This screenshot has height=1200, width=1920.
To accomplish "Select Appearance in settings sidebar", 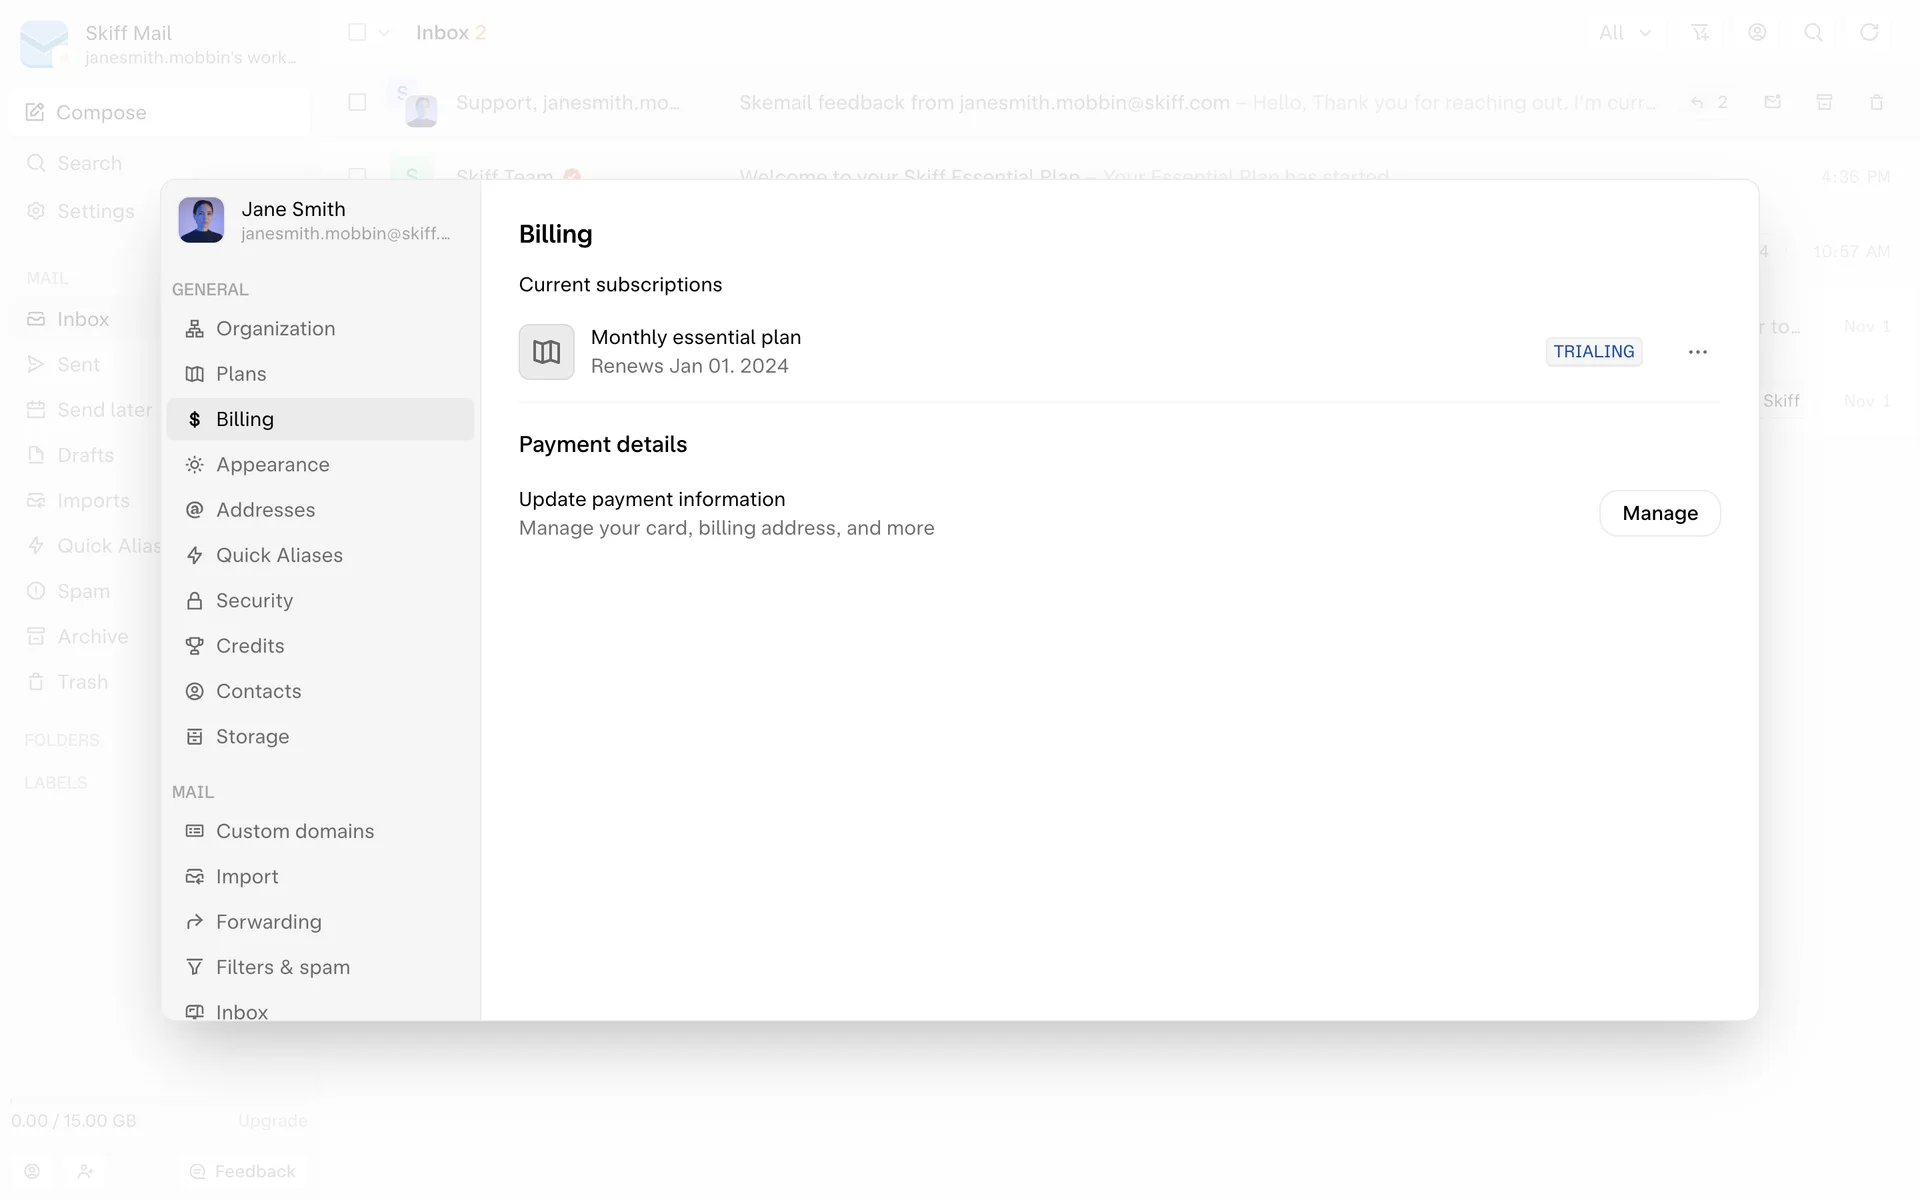I will (272, 465).
